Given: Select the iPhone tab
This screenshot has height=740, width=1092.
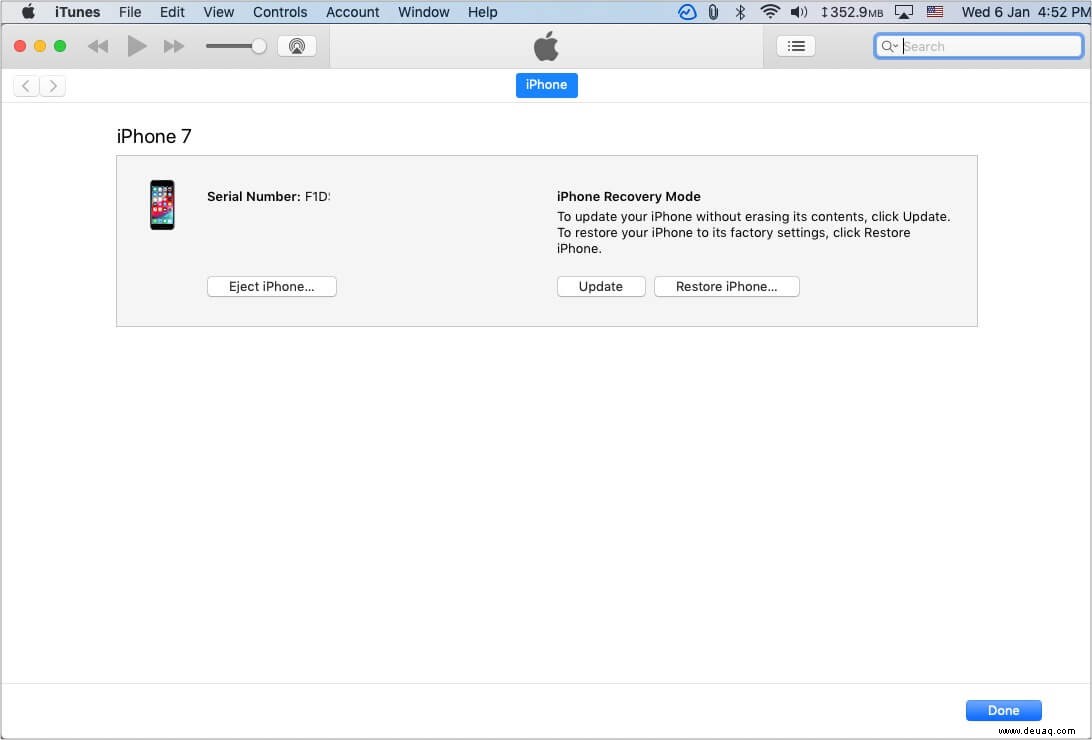Looking at the screenshot, I should (546, 85).
